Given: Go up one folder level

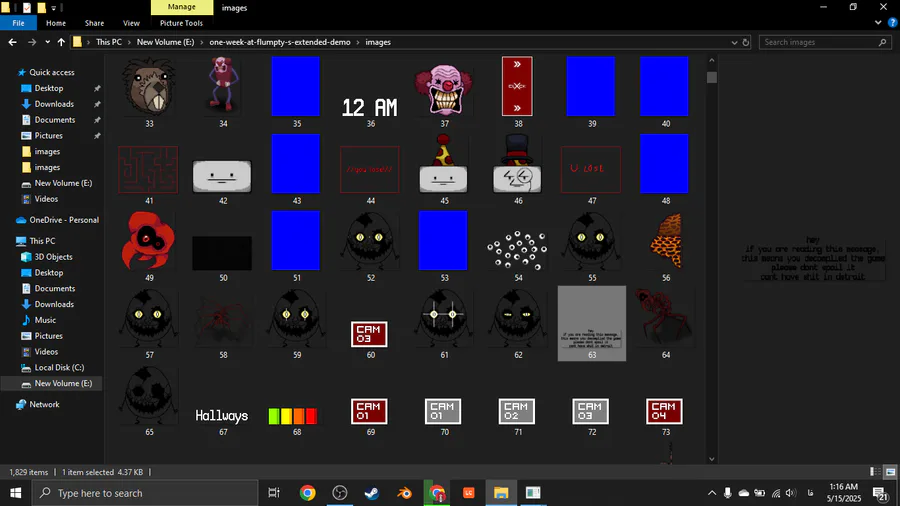Looking at the screenshot, I should click(61, 42).
